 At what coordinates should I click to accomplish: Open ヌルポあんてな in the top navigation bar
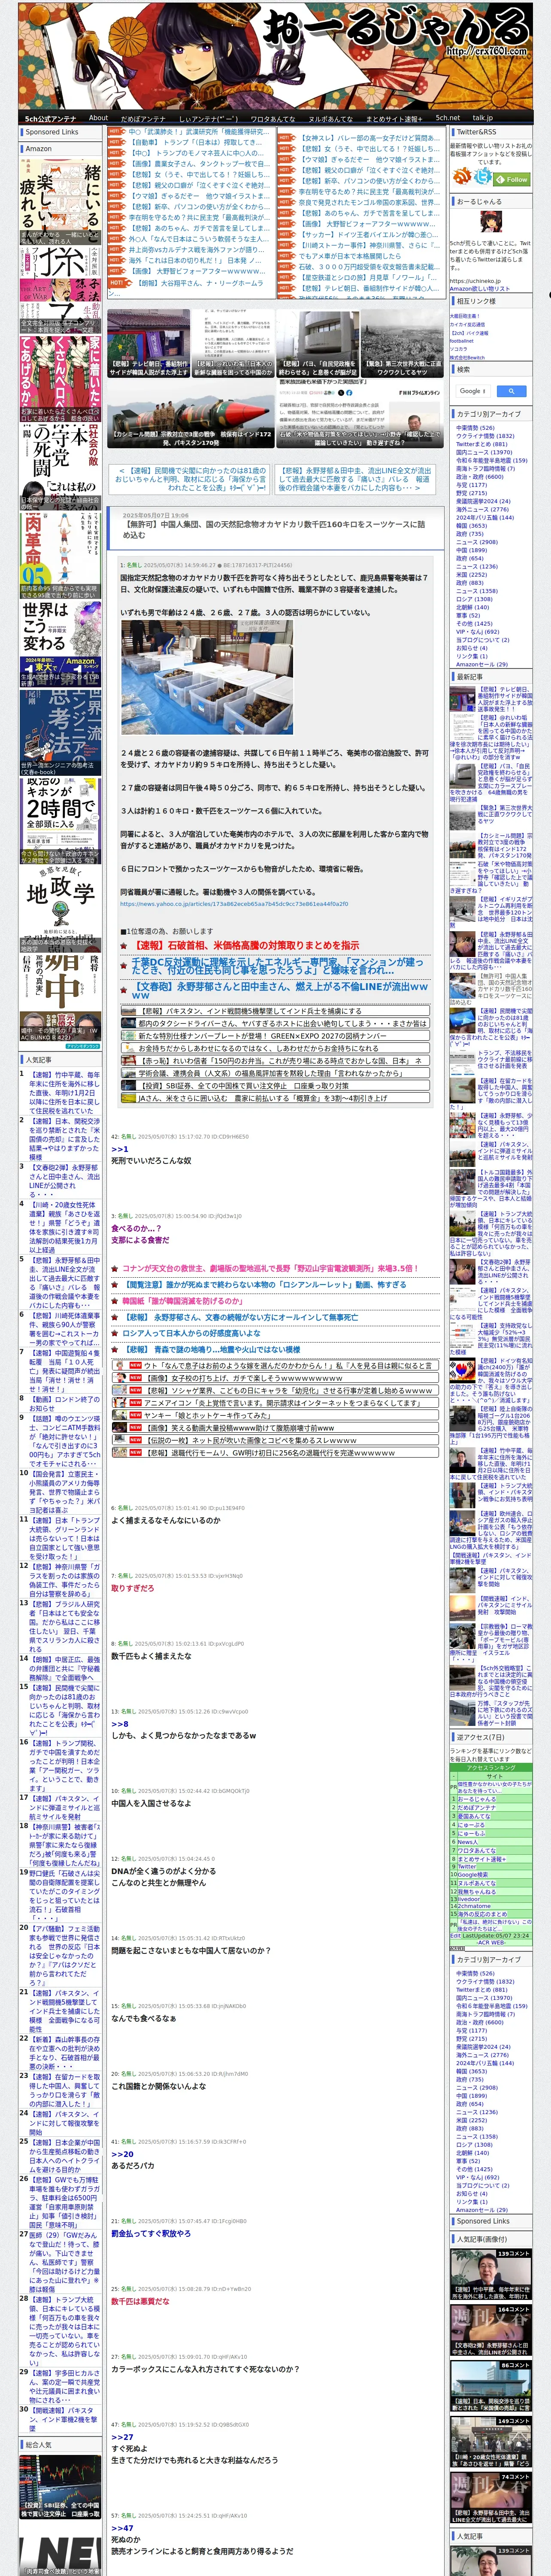(x=330, y=118)
